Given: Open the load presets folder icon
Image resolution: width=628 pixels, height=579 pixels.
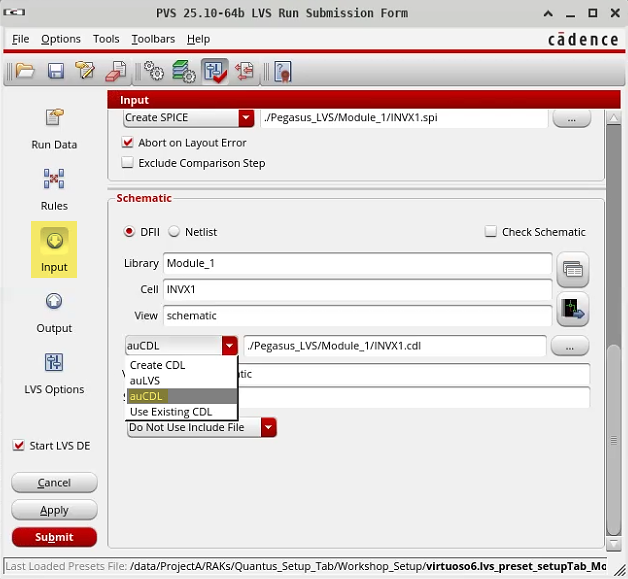Looking at the screenshot, I should pyautogui.click(x=25, y=71).
